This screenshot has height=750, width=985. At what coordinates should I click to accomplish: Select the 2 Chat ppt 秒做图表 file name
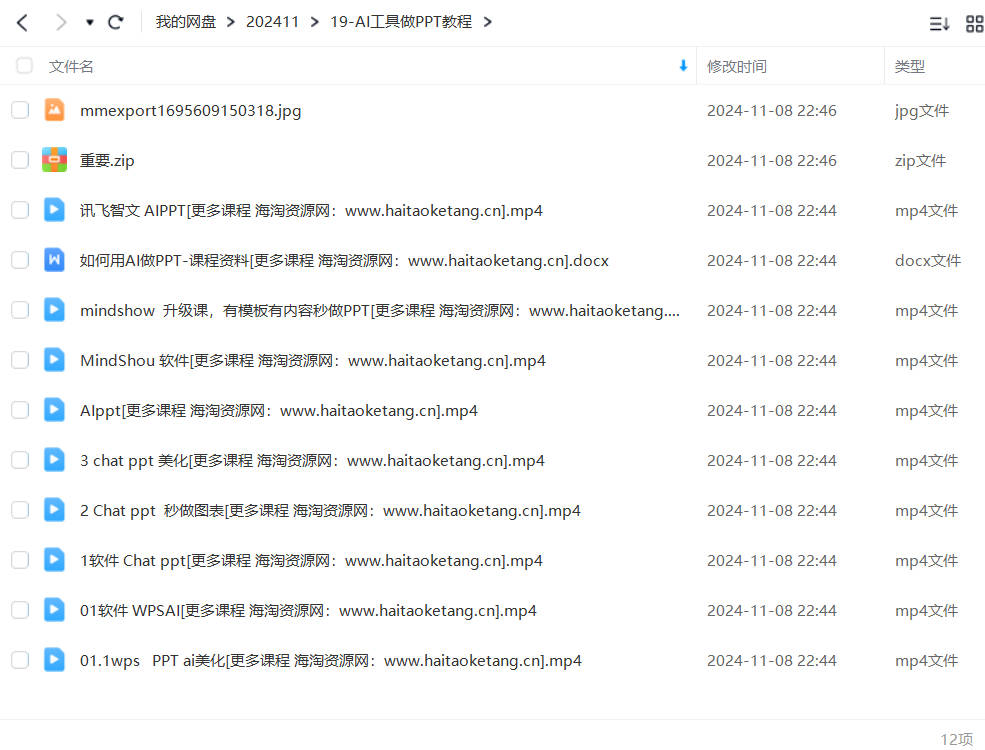[x=330, y=511]
